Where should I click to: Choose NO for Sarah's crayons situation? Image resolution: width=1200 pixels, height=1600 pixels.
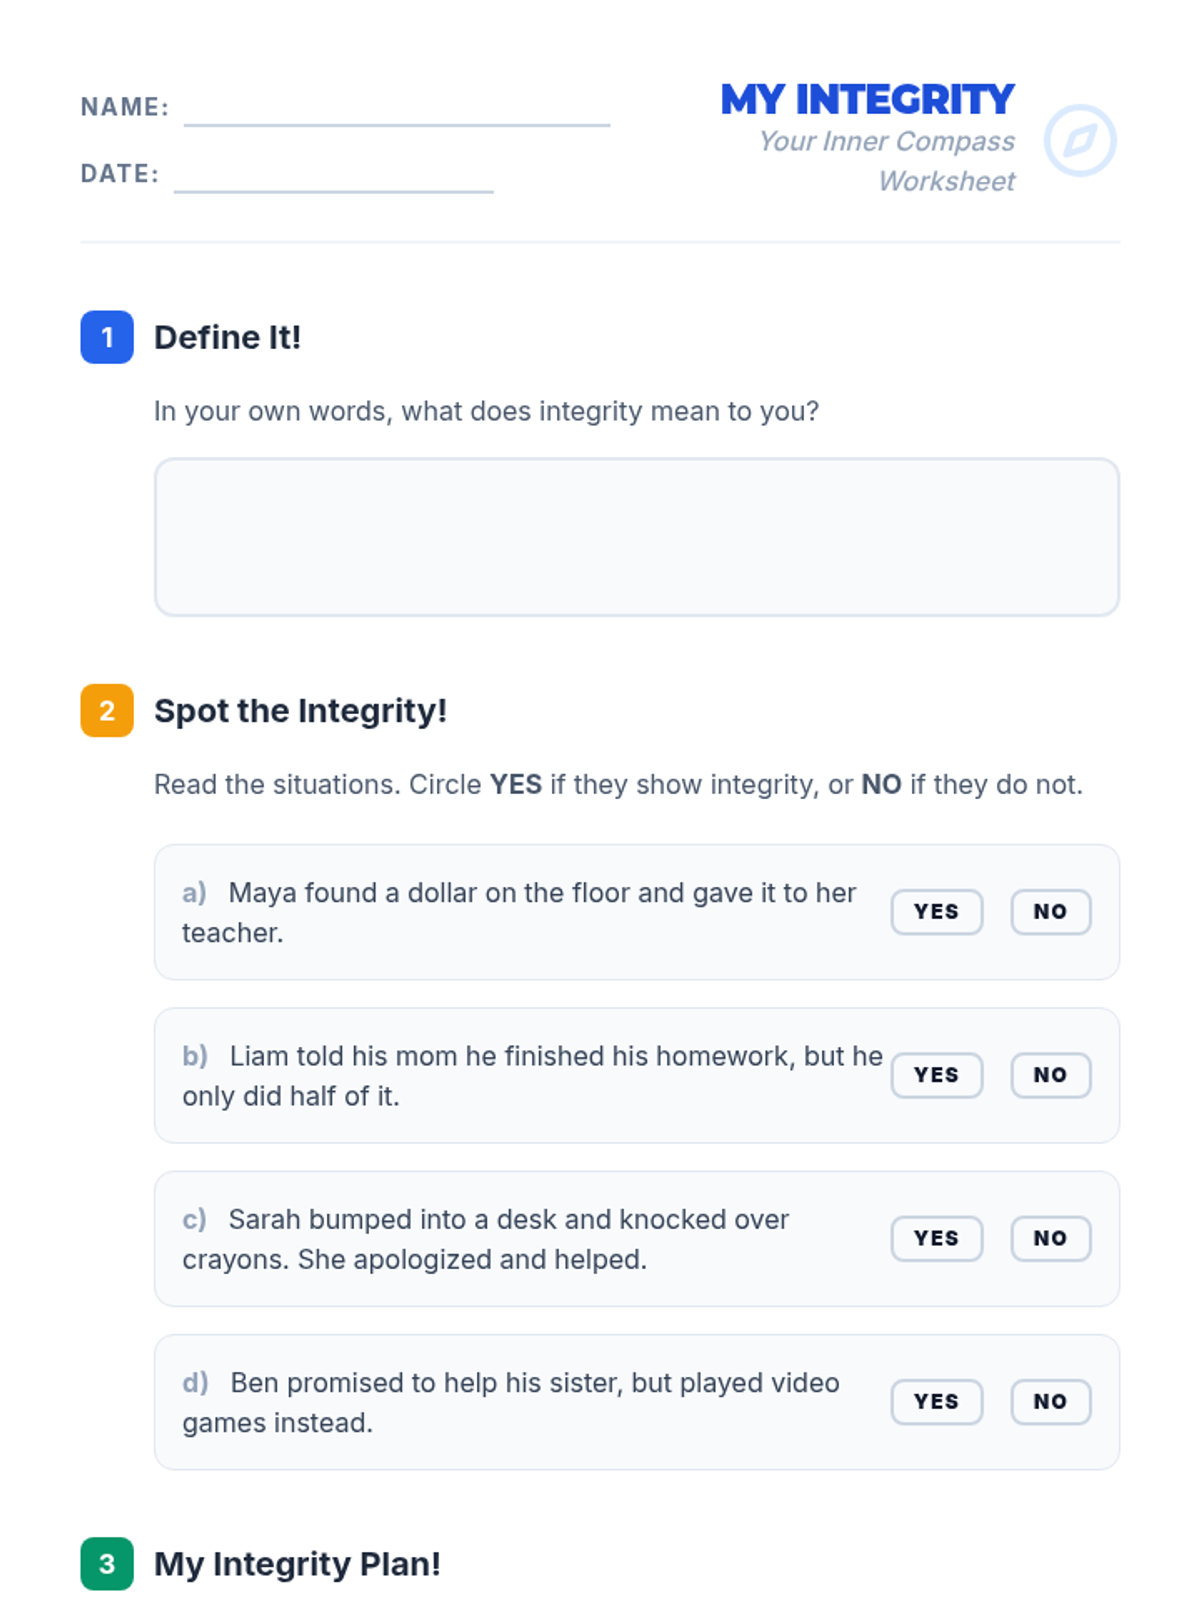click(x=1050, y=1238)
